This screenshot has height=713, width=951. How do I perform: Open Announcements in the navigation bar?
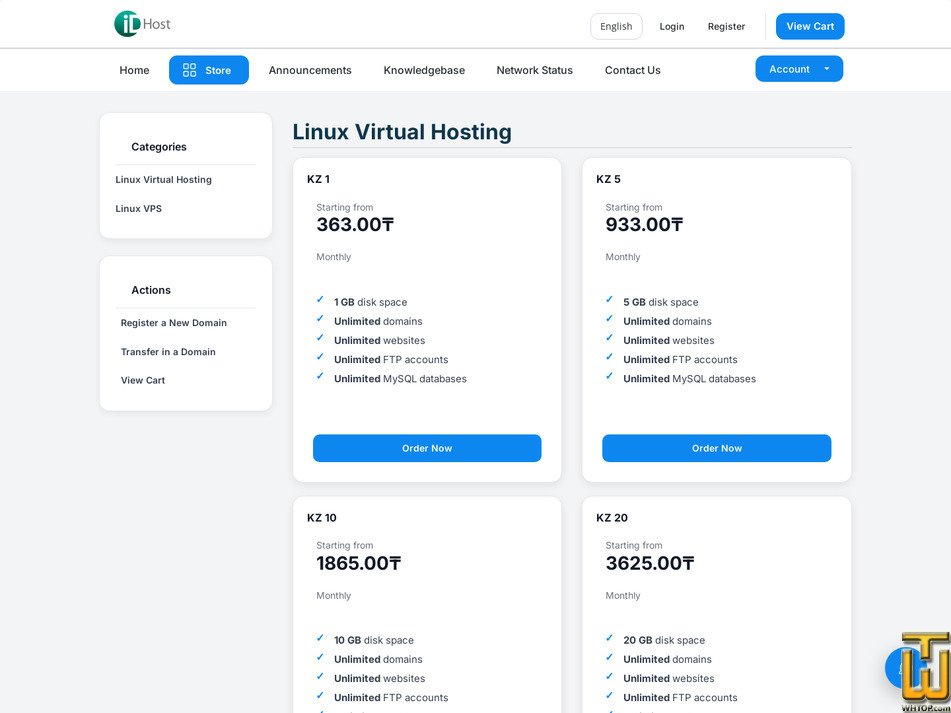[x=310, y=70]
